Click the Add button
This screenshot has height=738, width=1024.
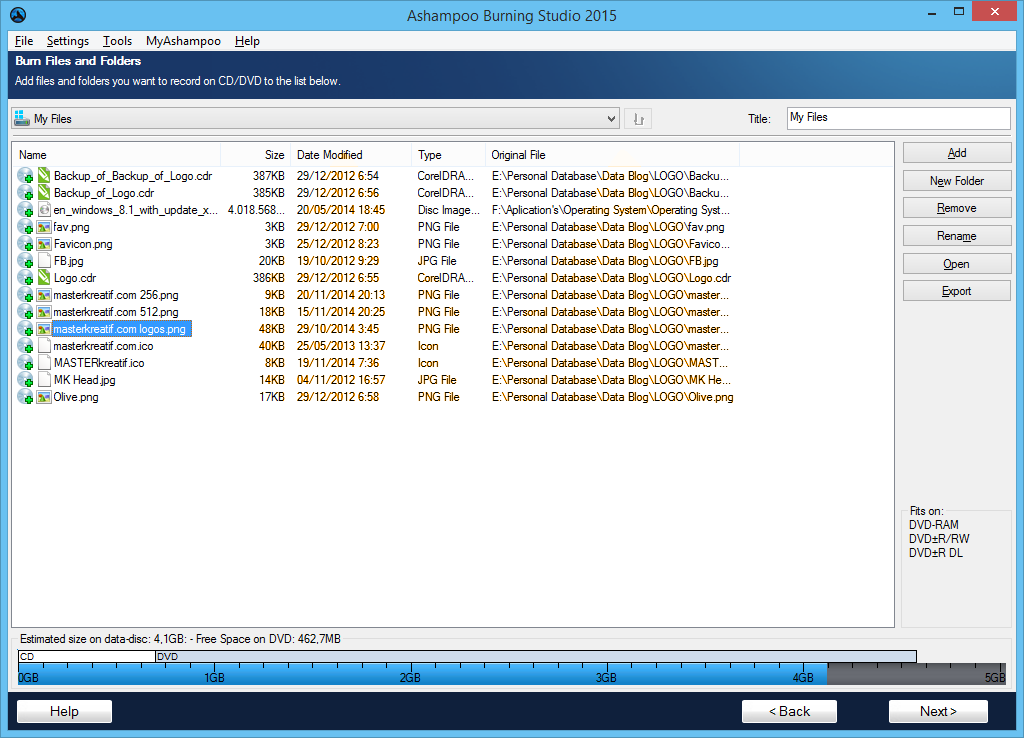tap(957, 153)
